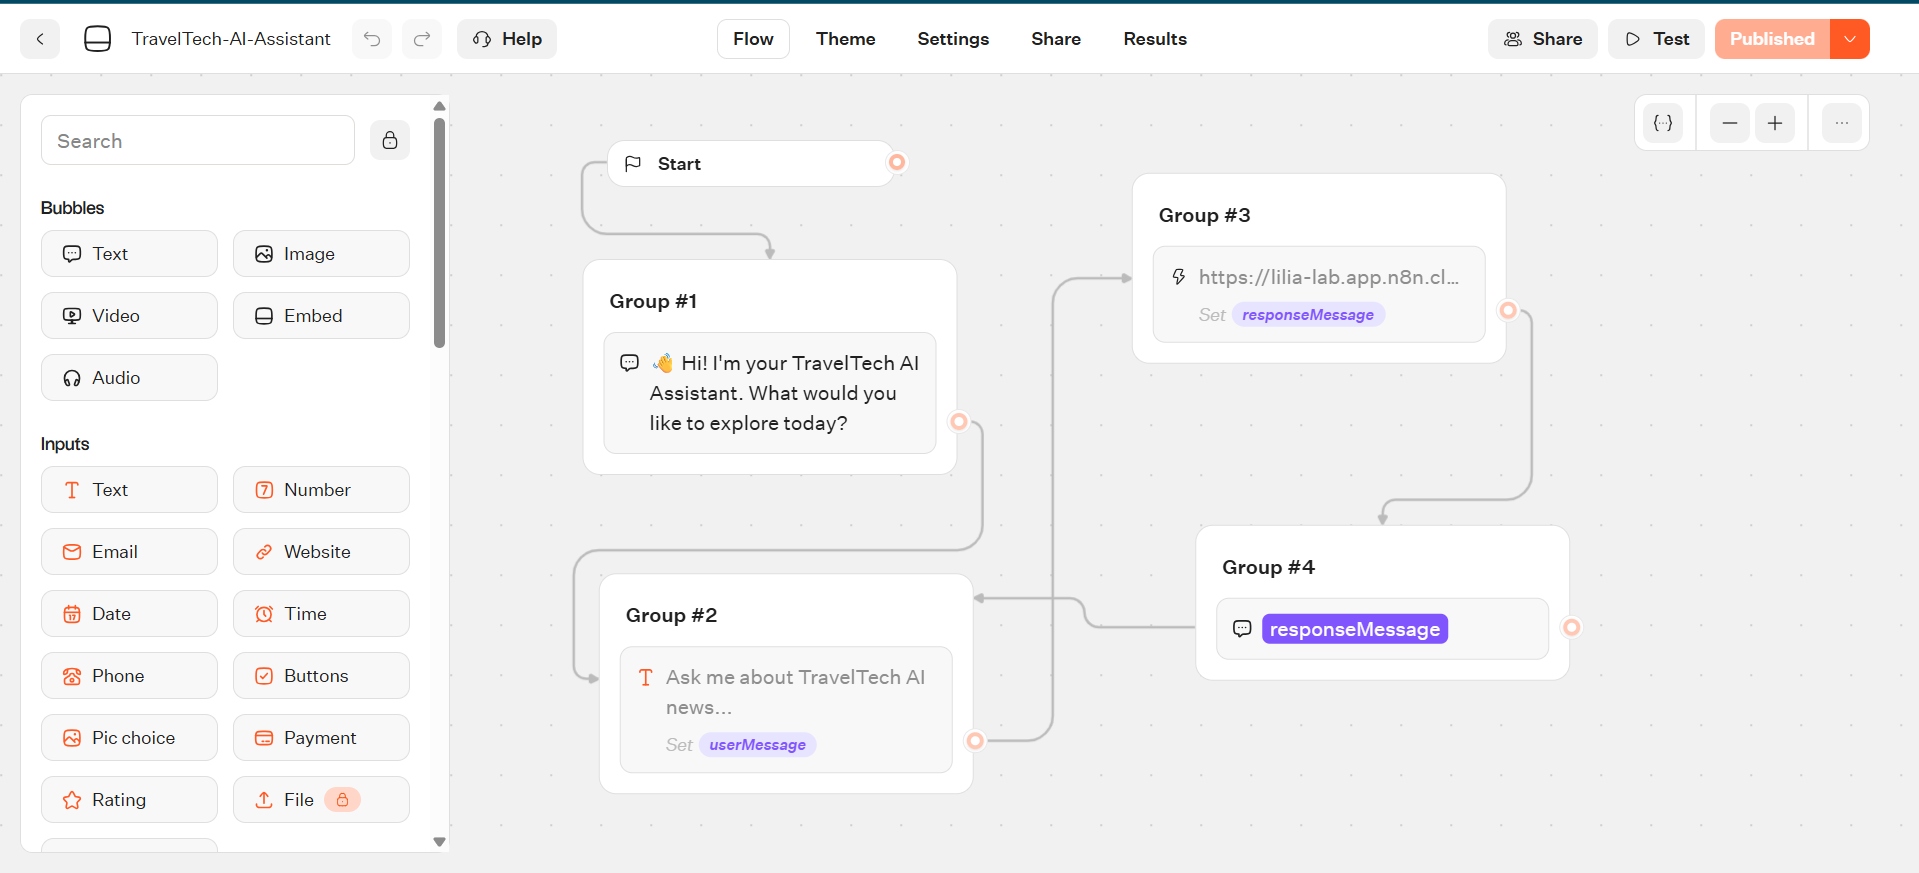Viewport: 1919px width, 873px height.
Task: Add a File upload input block
Action: coord(321,800)
